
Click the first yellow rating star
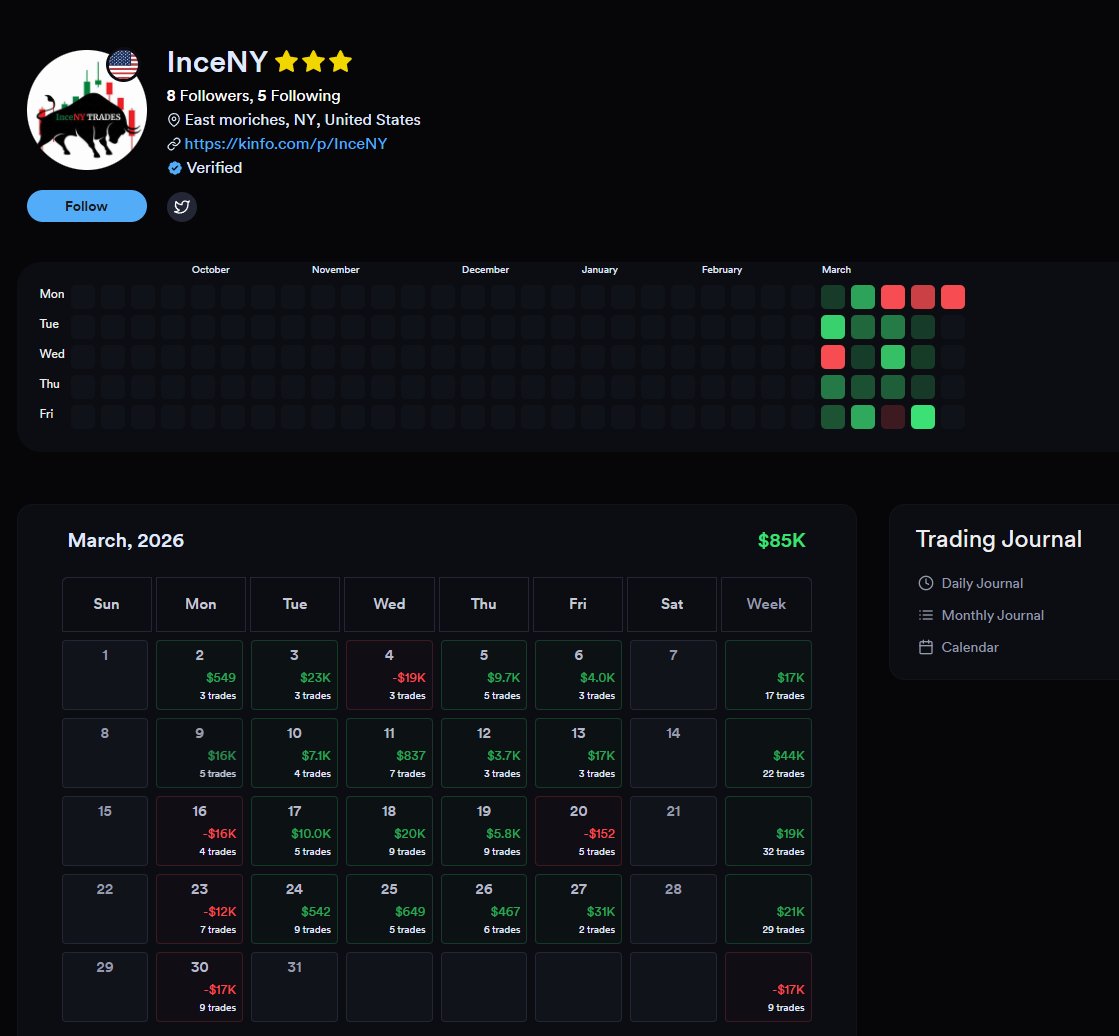286,61
